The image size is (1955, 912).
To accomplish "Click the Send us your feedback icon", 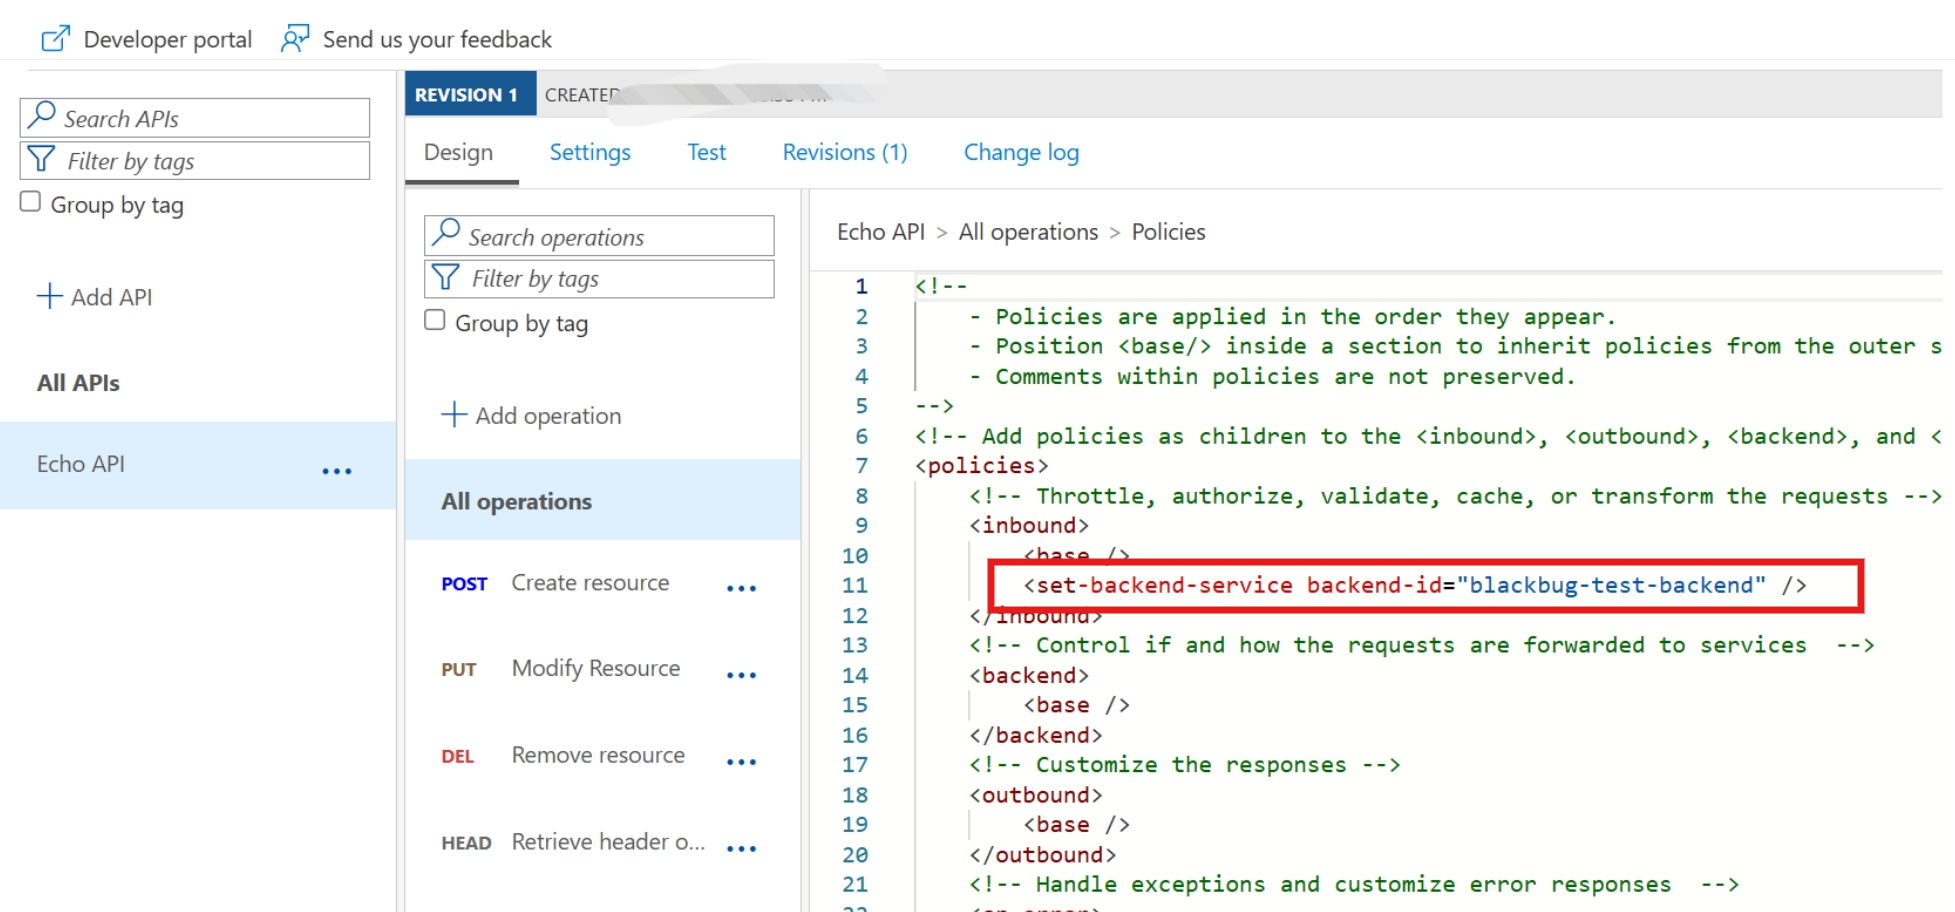I will coord(295,39).
